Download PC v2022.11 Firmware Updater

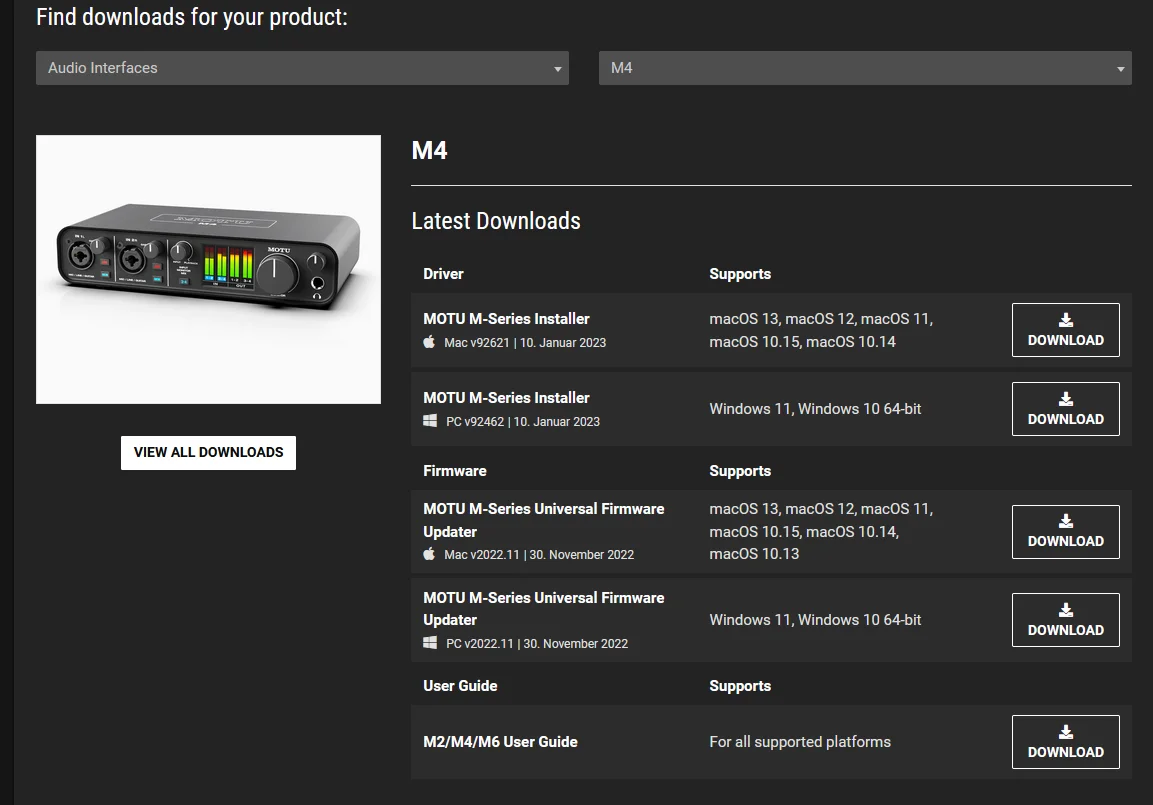coord(1065,620)
